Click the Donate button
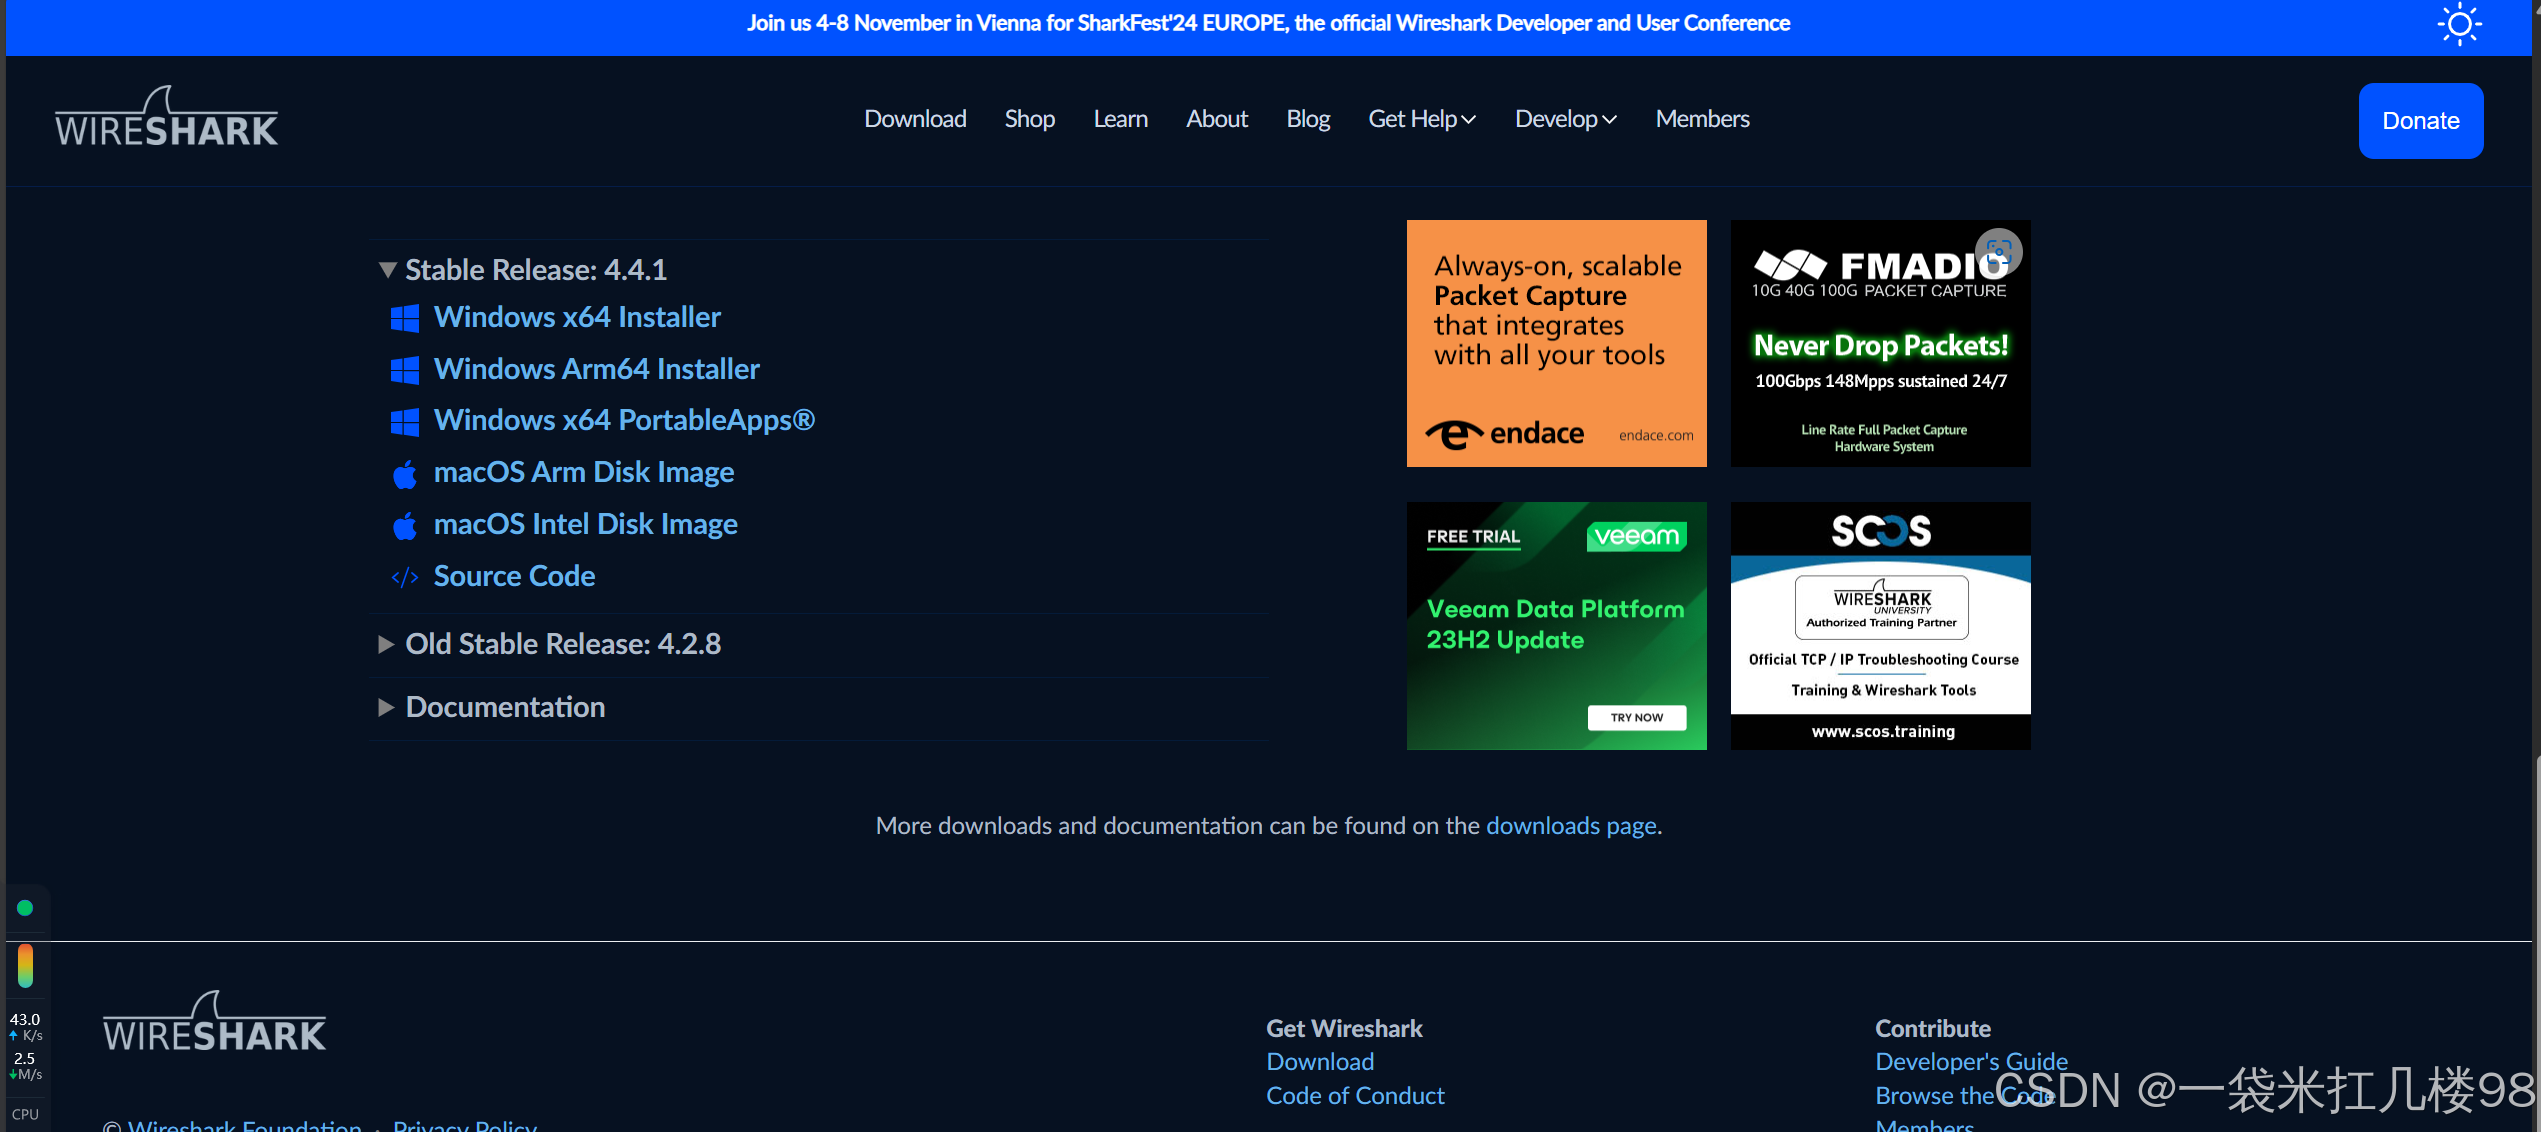This screenshot has width=2541, height=1132. (2420, 121)
